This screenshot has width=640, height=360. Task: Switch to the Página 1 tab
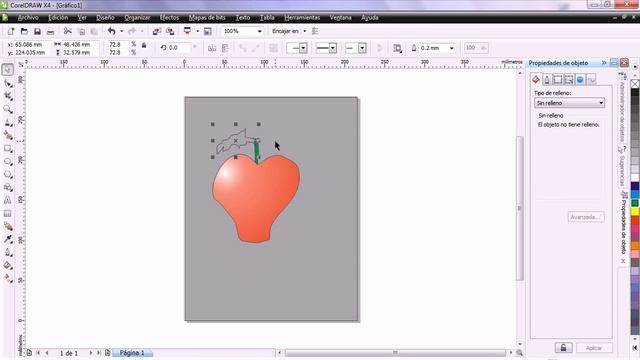point(132,353)
